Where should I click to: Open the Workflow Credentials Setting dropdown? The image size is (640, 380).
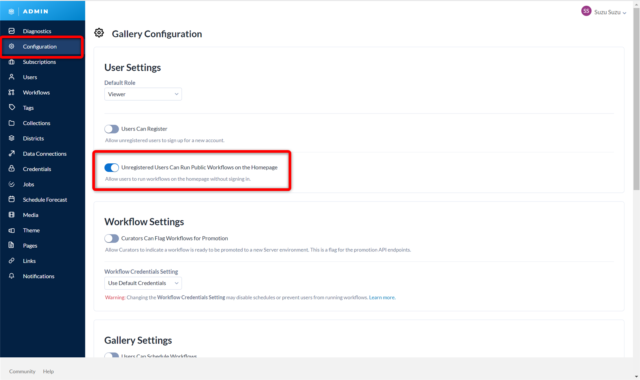tap(143, 283)
